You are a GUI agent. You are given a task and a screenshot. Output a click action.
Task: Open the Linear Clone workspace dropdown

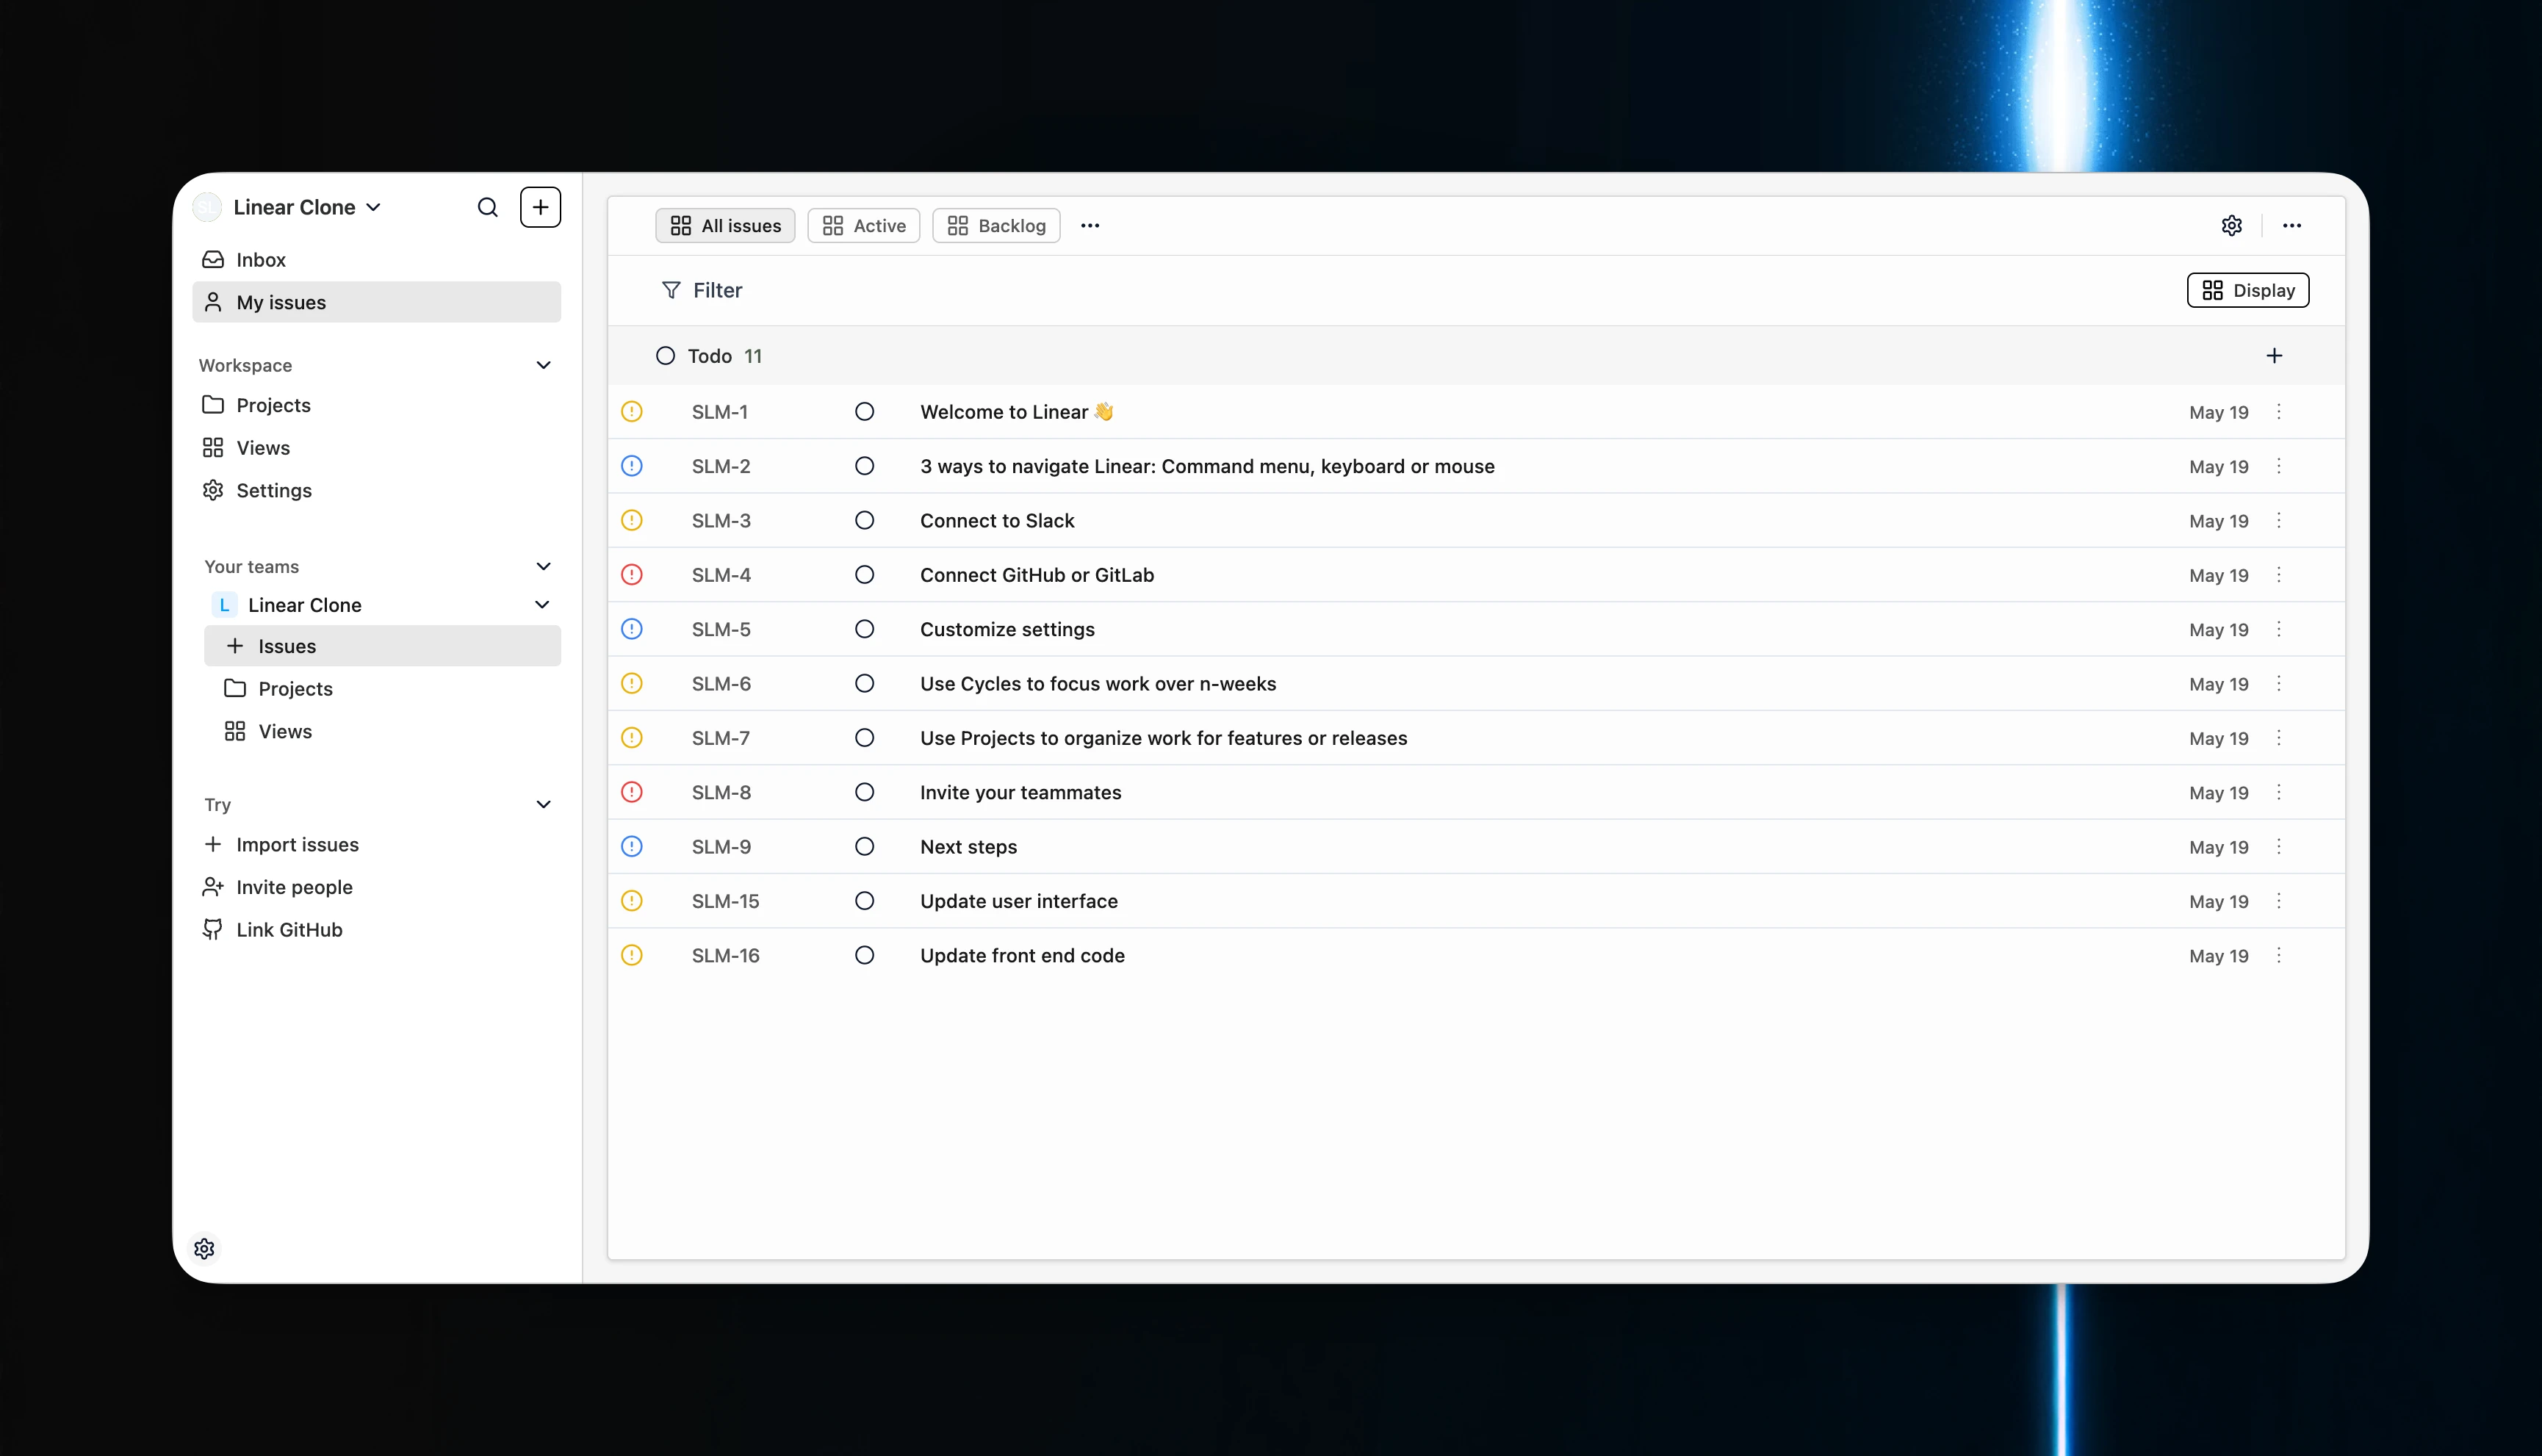306,207
